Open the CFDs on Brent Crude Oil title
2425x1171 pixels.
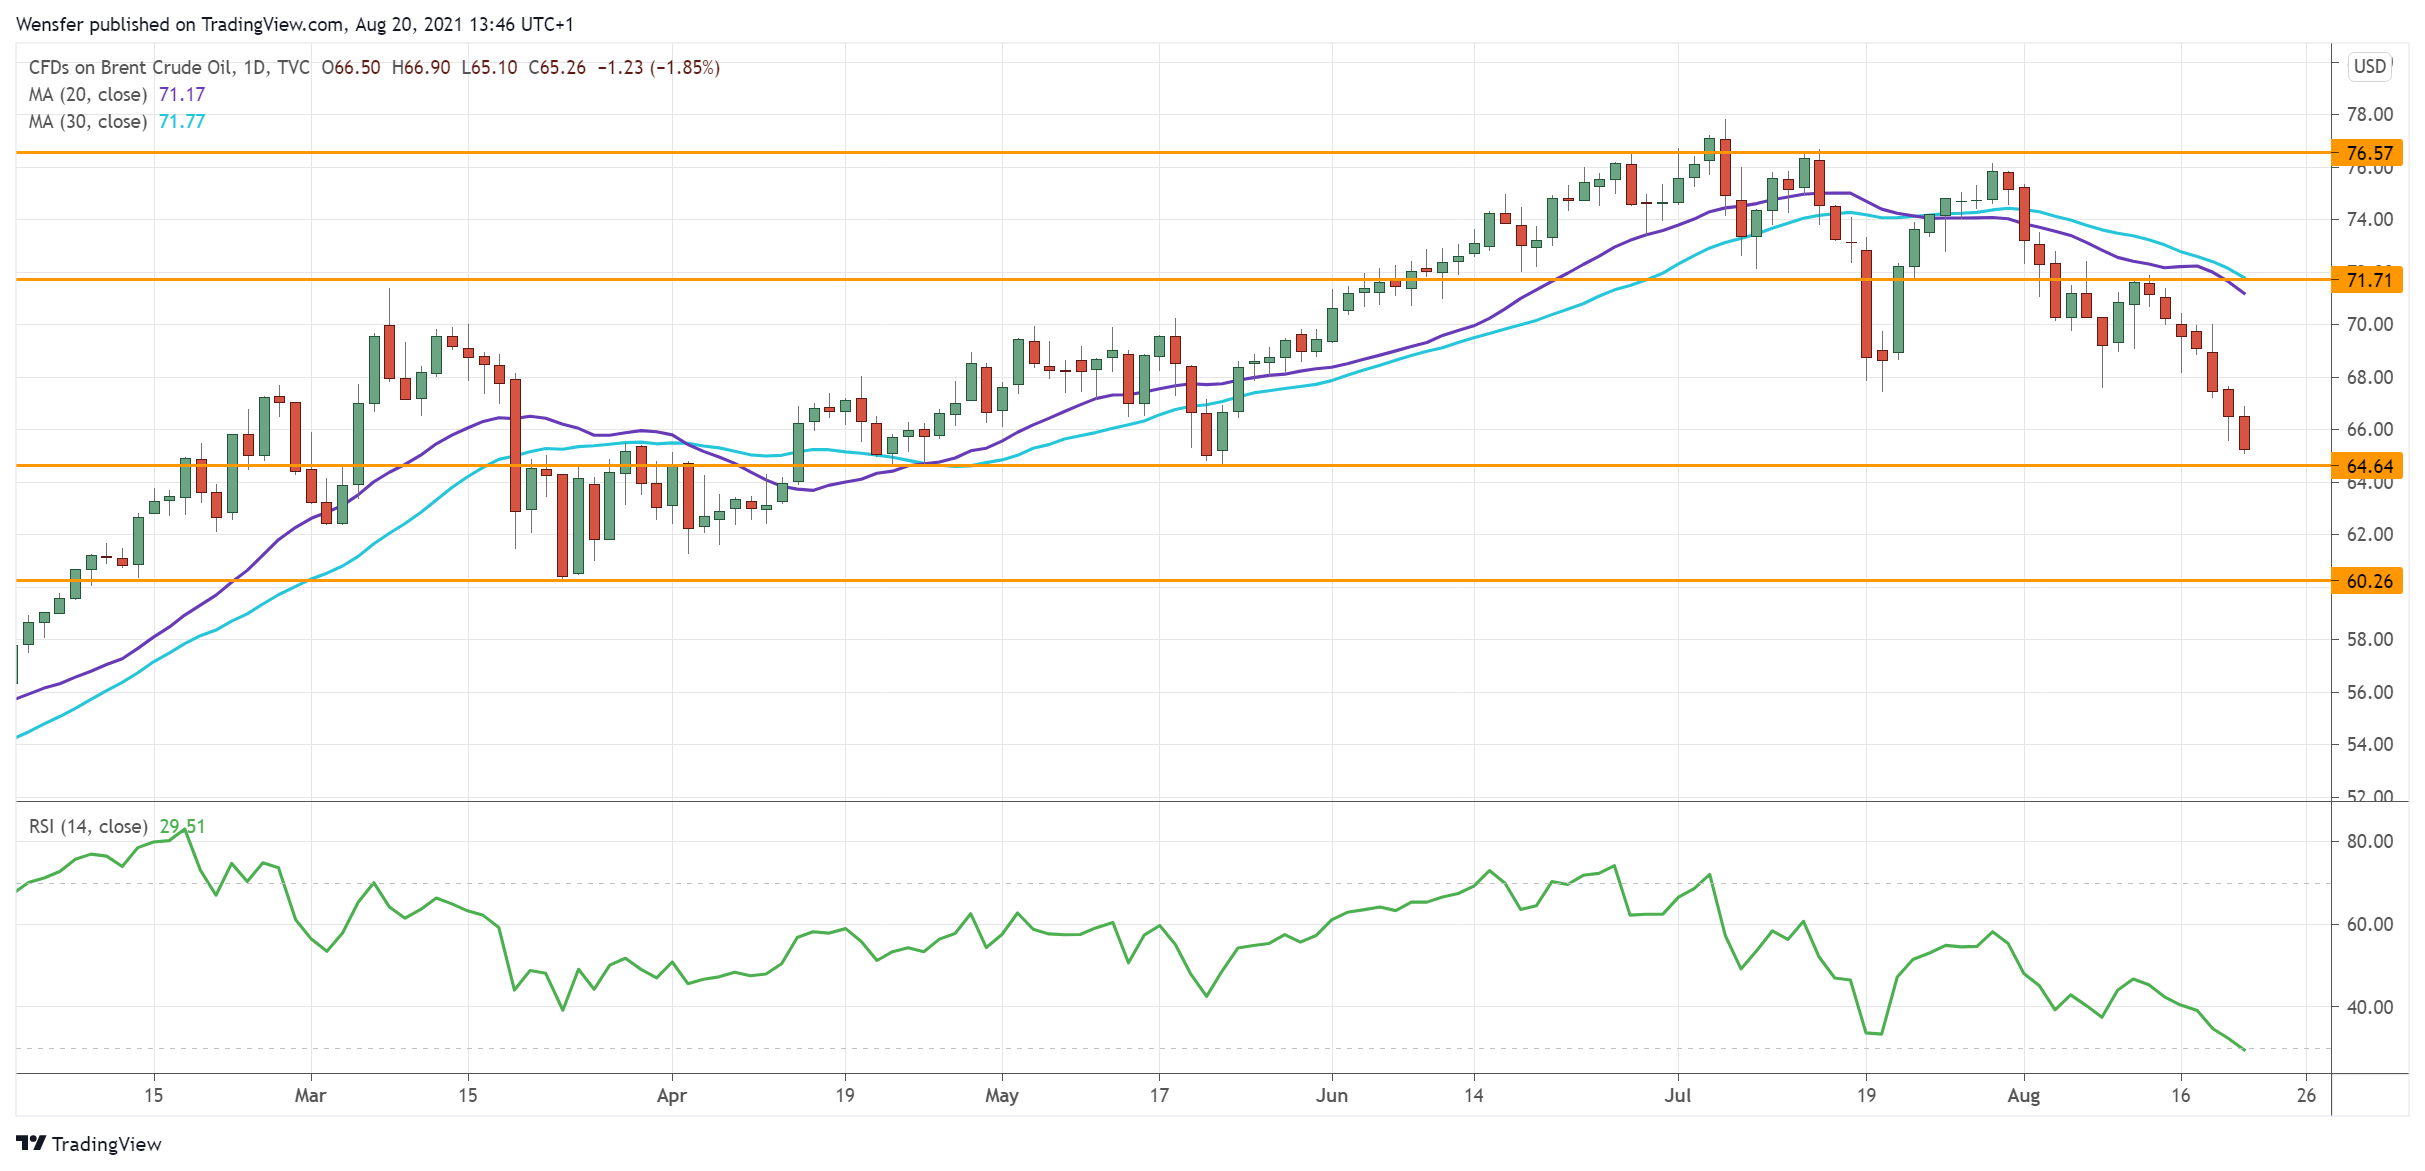[x=130, y=68]
